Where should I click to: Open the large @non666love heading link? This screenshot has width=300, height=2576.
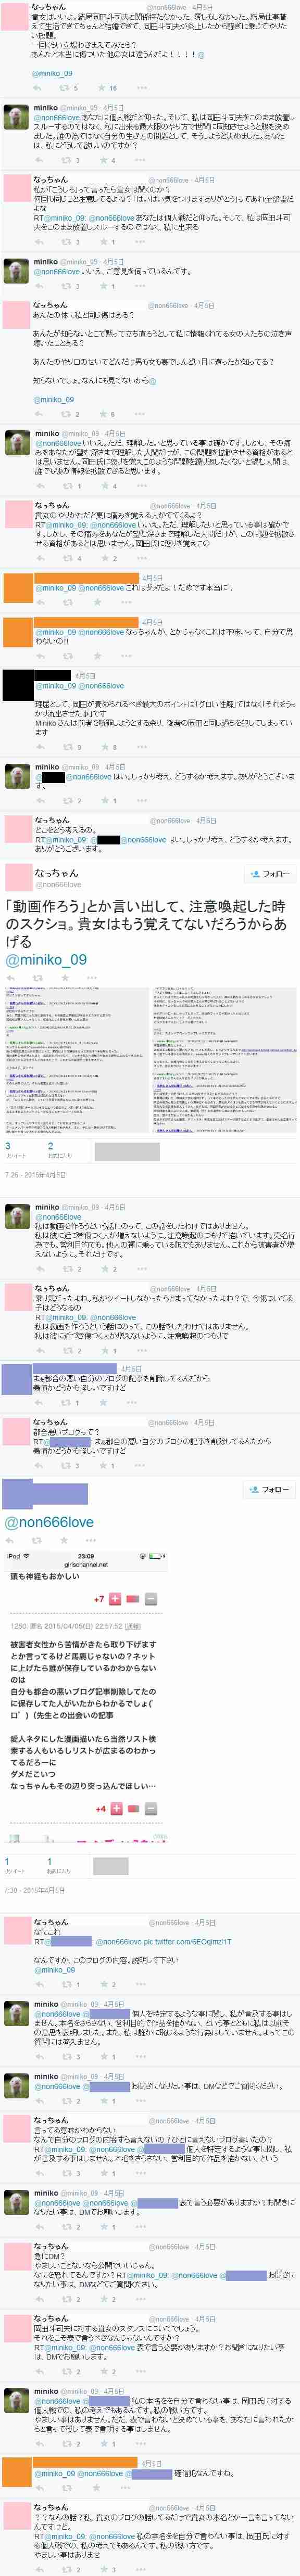coord(50,1522)
